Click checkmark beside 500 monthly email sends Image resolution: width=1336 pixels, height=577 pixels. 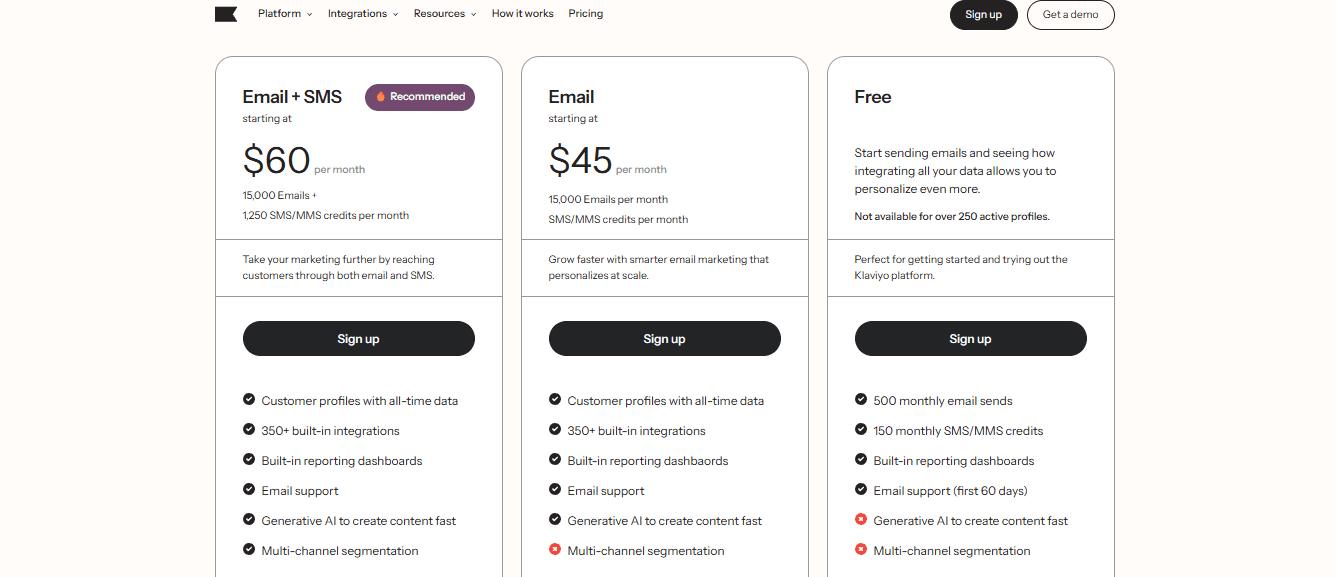[x=861, y=399]
